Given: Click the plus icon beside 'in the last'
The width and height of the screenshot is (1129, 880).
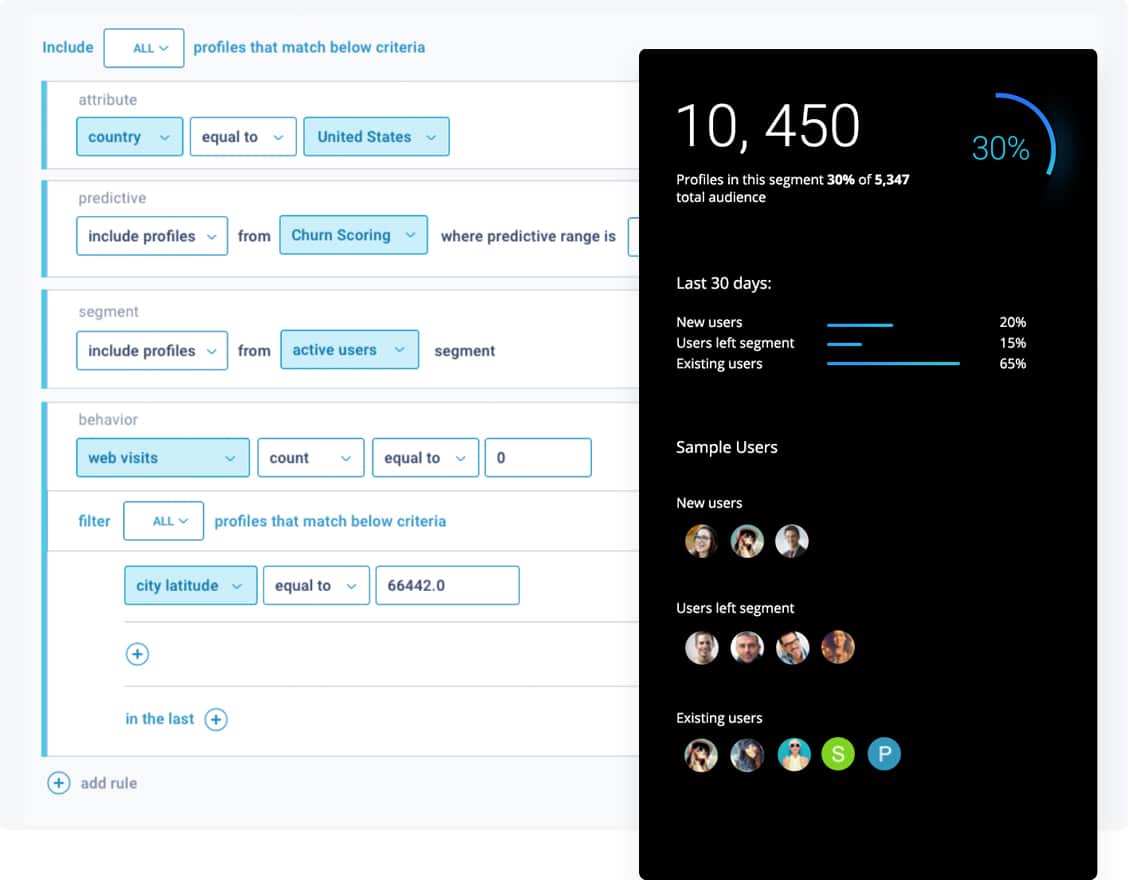Looking at the screenshot, I should (x=216, y=719).
